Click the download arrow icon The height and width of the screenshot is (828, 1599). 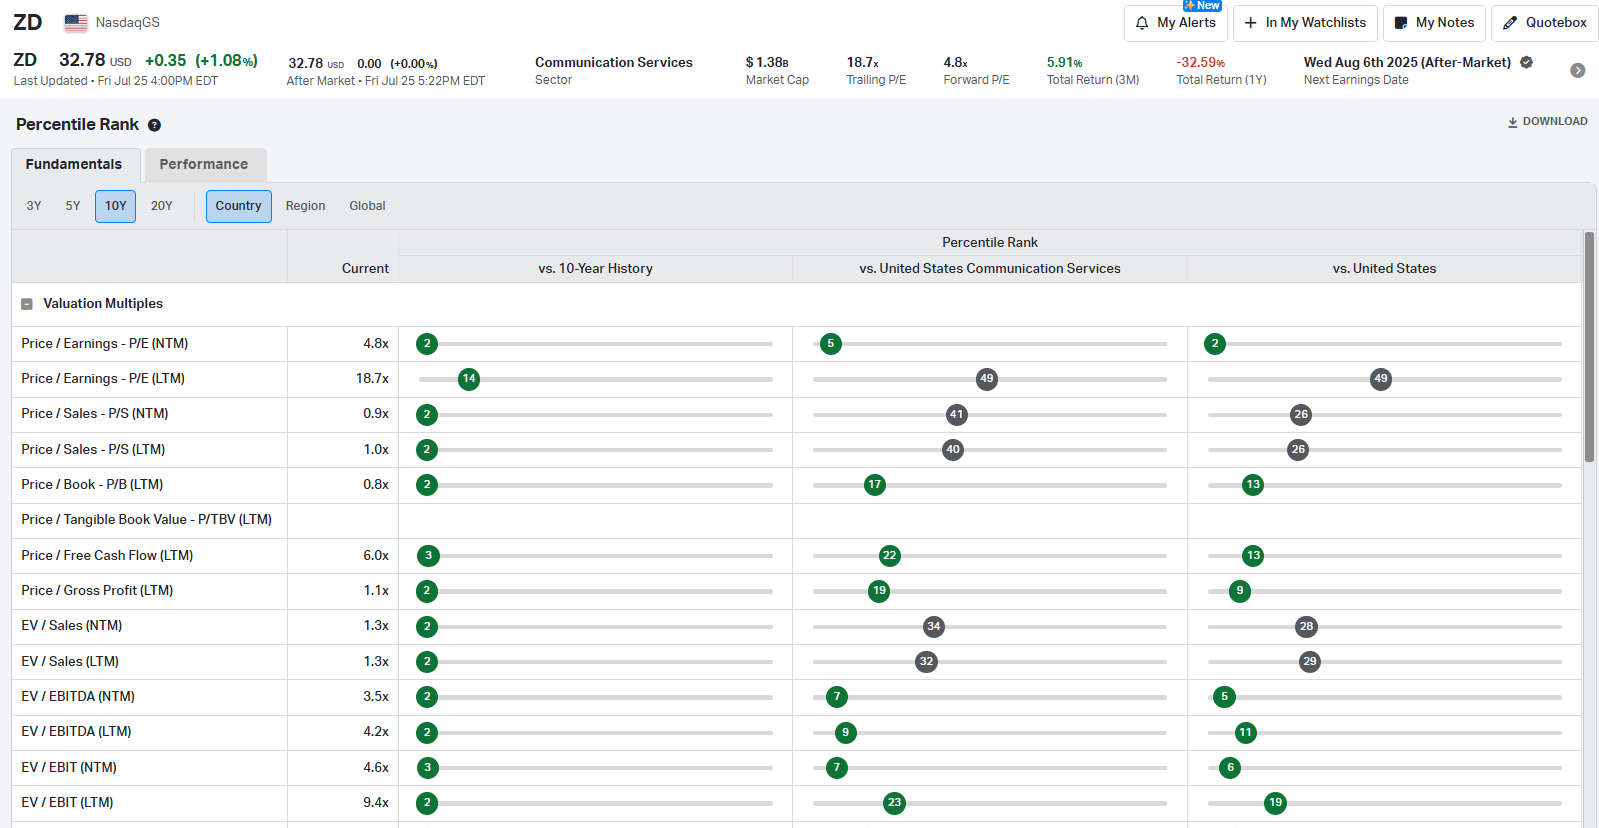coord(1513,122)
